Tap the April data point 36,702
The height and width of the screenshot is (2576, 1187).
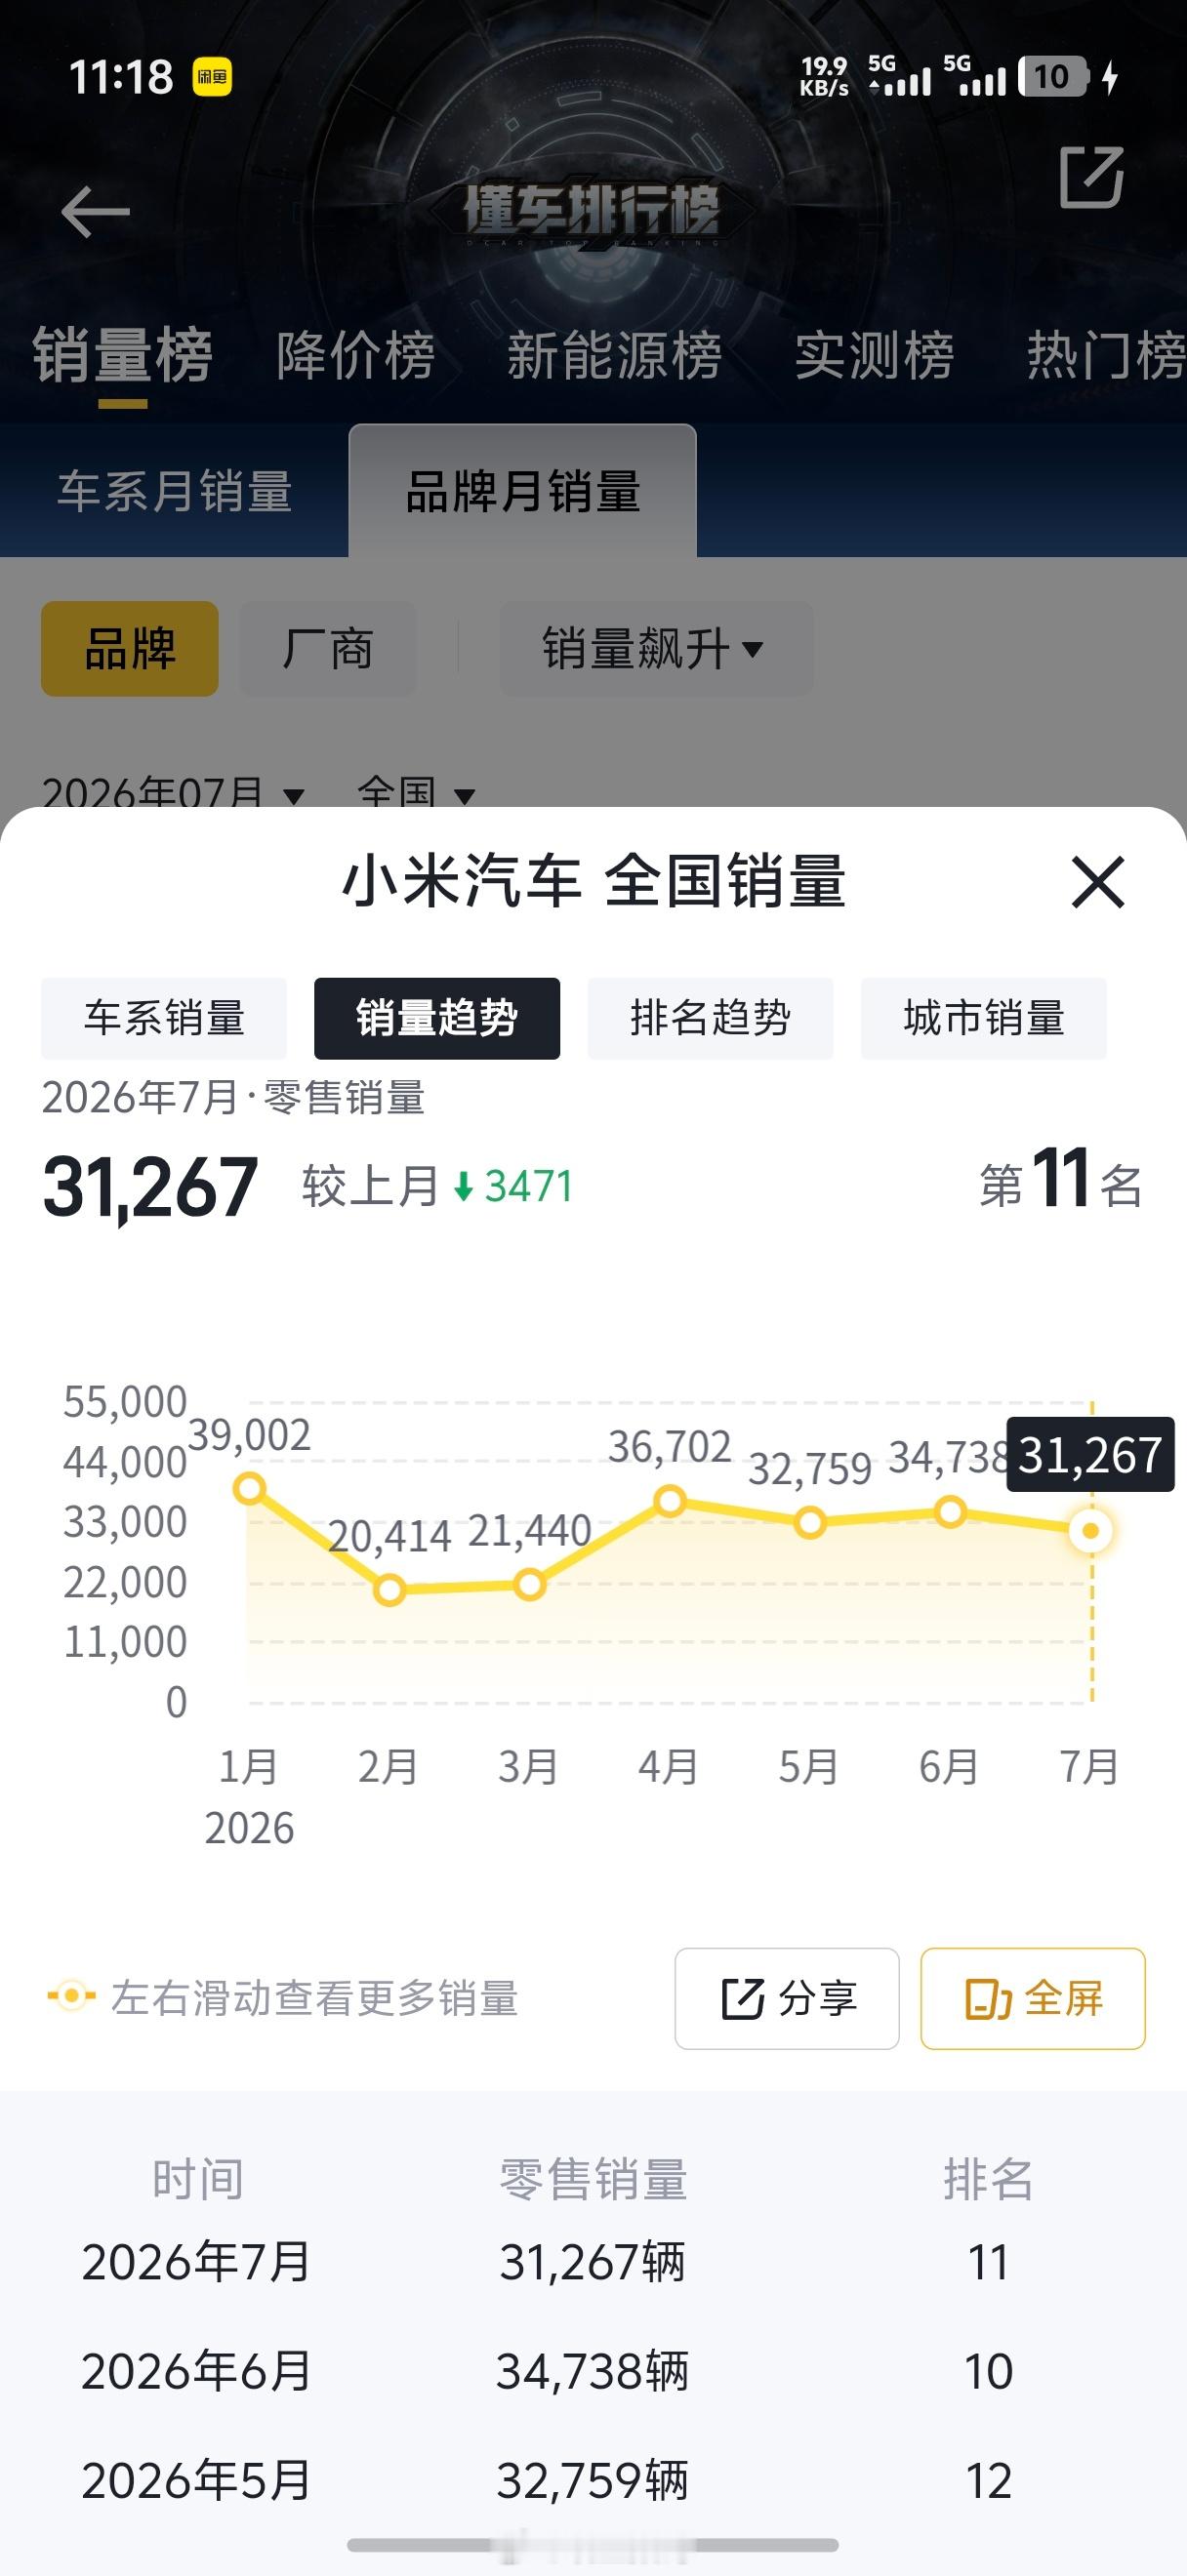click(670, 1501)
